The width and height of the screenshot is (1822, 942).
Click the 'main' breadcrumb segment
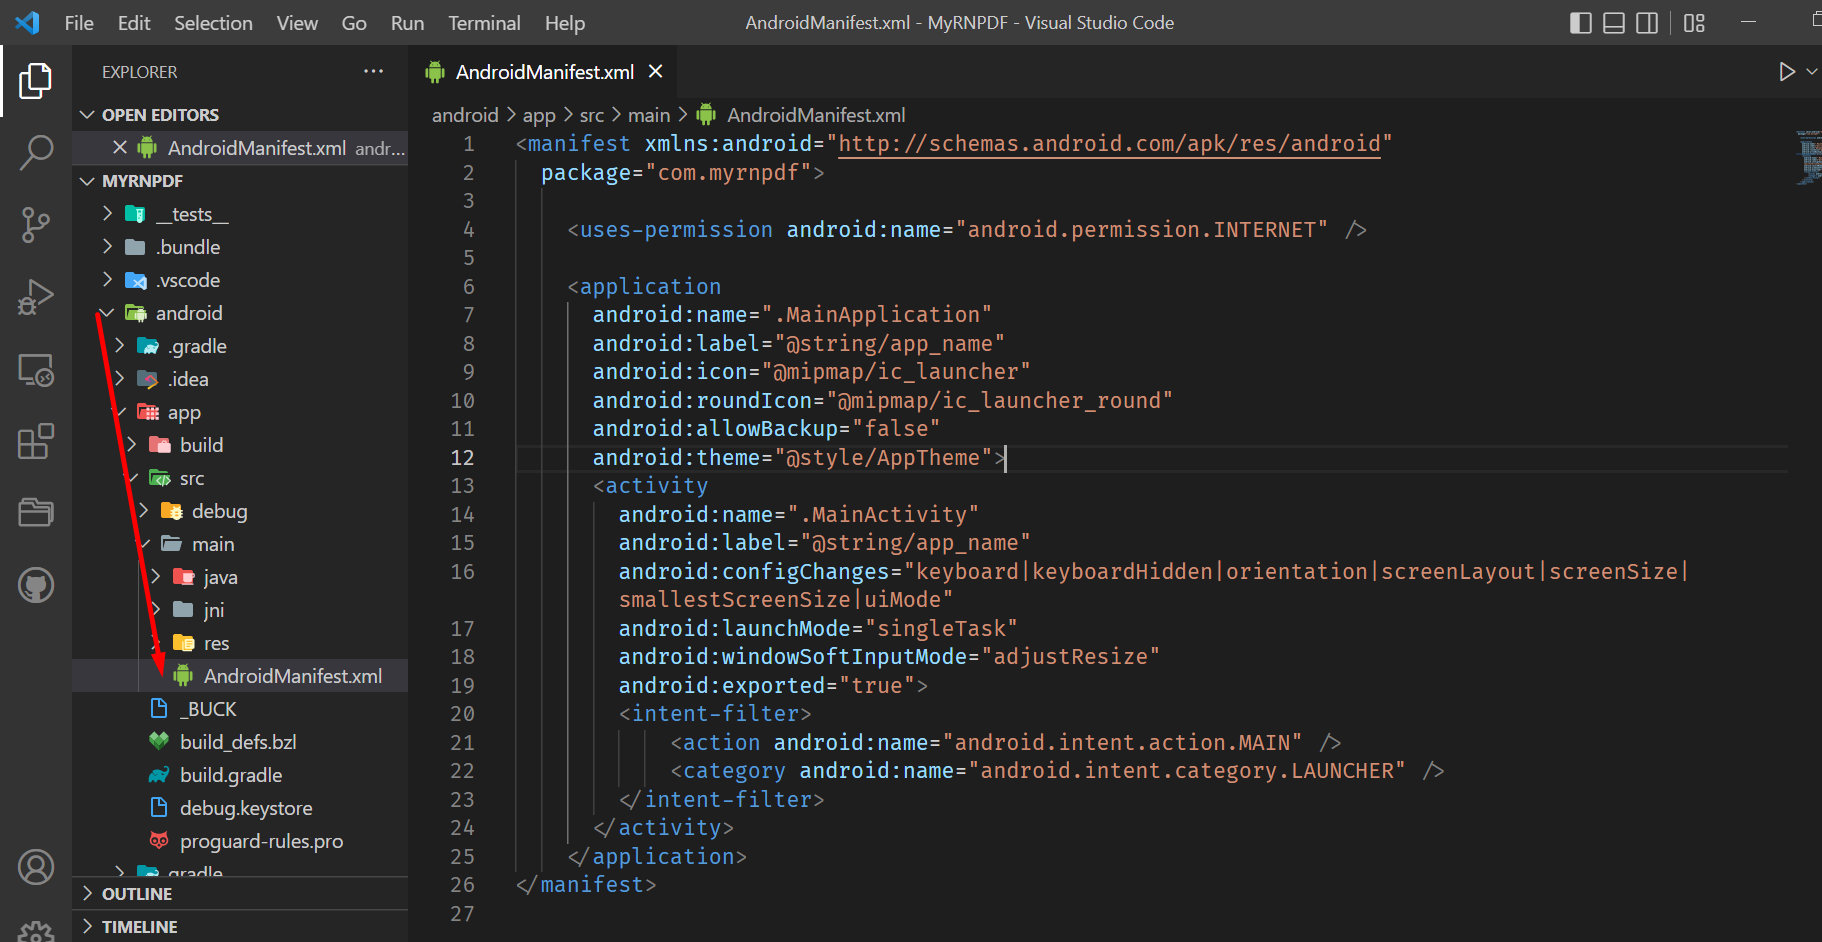tap(649, 115)
